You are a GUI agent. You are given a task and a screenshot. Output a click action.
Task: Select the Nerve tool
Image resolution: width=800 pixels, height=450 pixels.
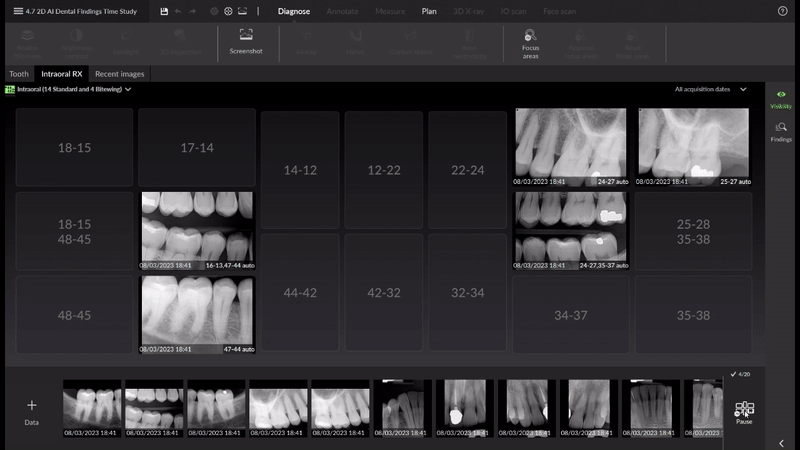point(355,43)
